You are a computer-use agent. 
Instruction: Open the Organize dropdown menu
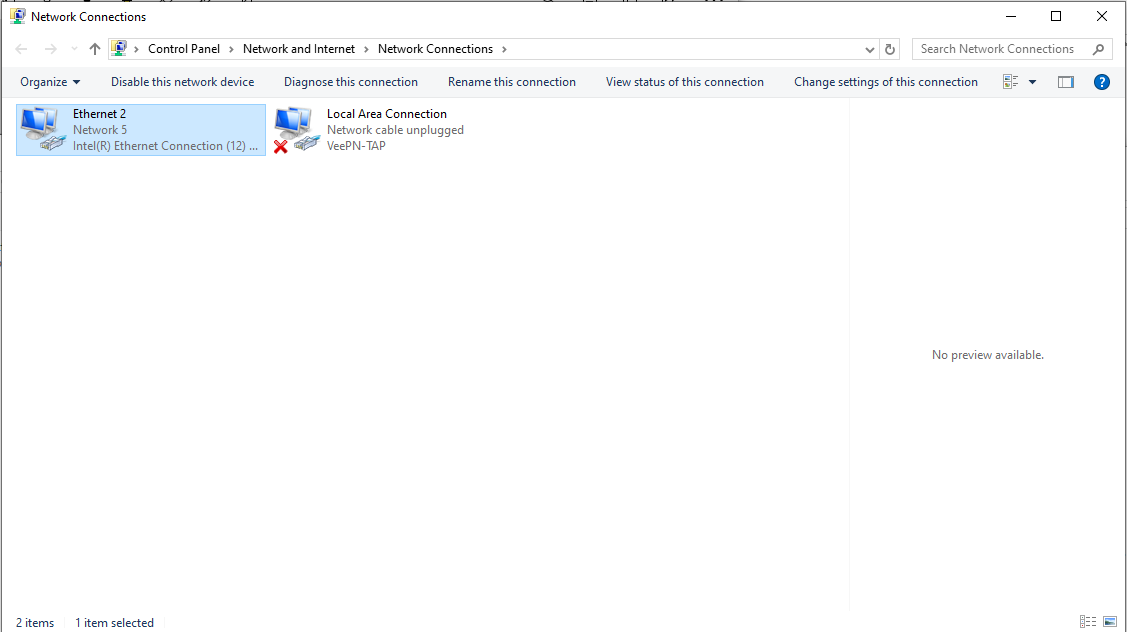[x=50, y=82]
